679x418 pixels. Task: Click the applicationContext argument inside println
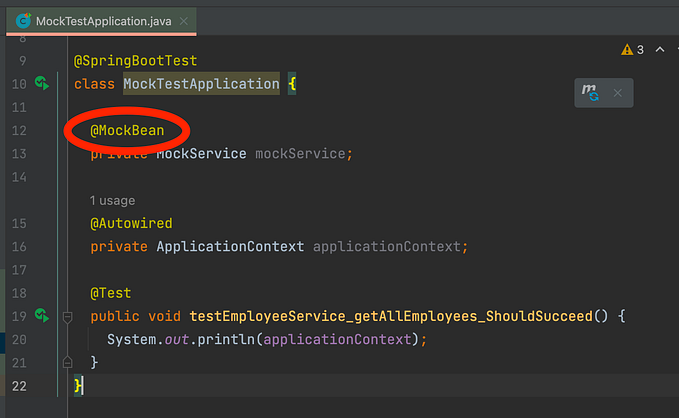(x=337, y=339)
